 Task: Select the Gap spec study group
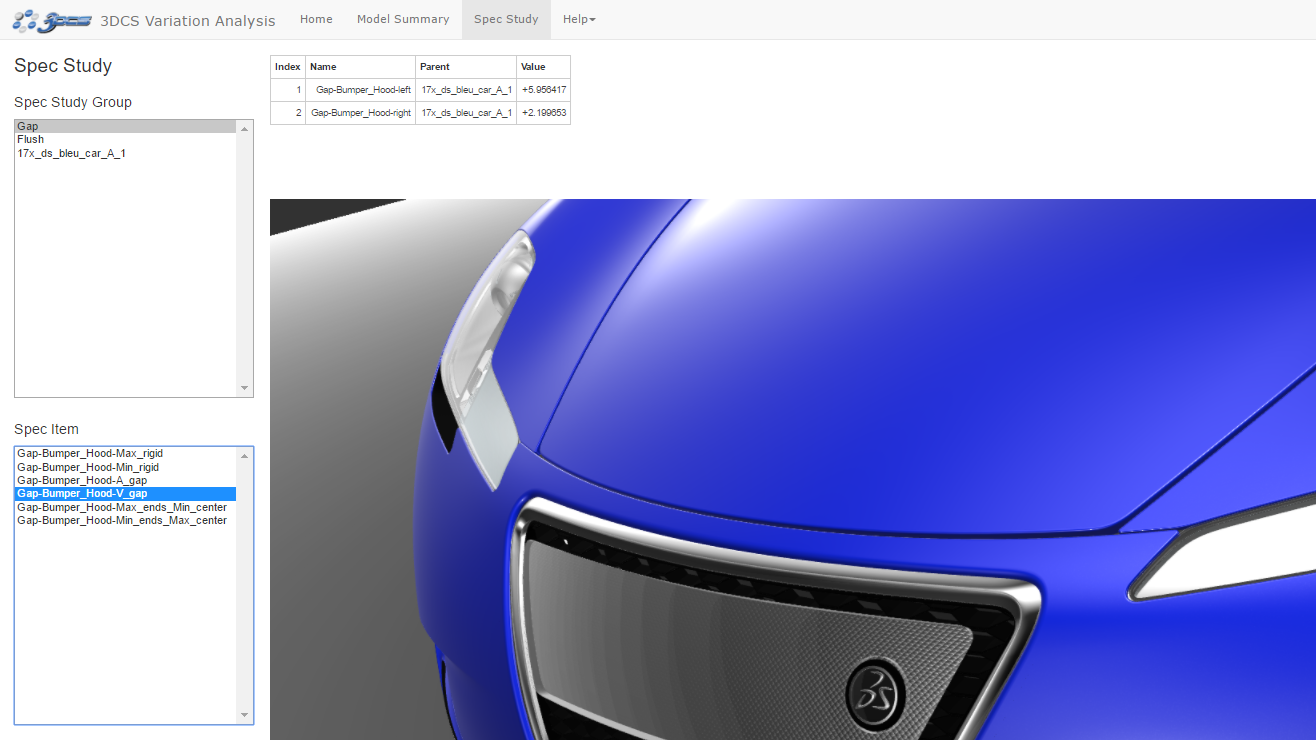tap(60, 126)
